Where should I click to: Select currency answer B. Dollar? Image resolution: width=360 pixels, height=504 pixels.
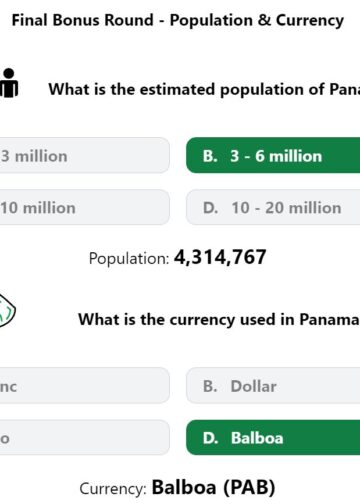pyautogui.click(x=273, y=386)
